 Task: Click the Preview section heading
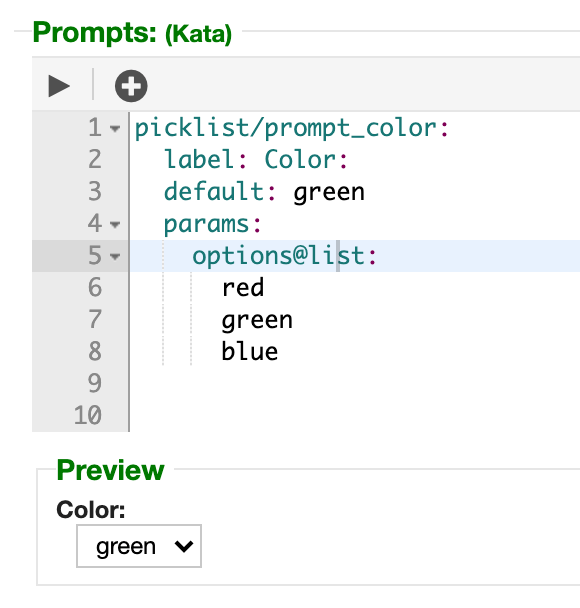110,470
